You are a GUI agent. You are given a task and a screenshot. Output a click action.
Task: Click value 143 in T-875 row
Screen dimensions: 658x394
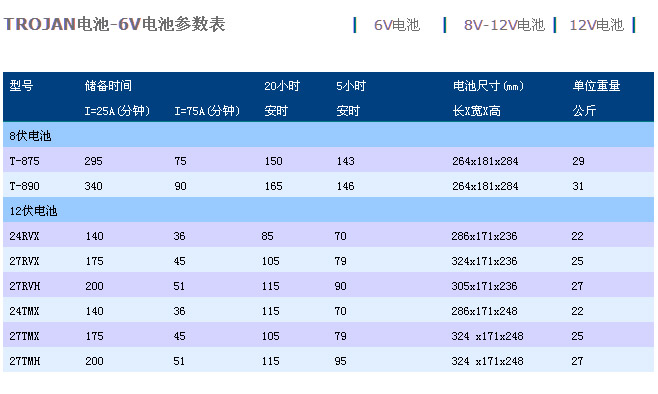[x=345, y=161]
